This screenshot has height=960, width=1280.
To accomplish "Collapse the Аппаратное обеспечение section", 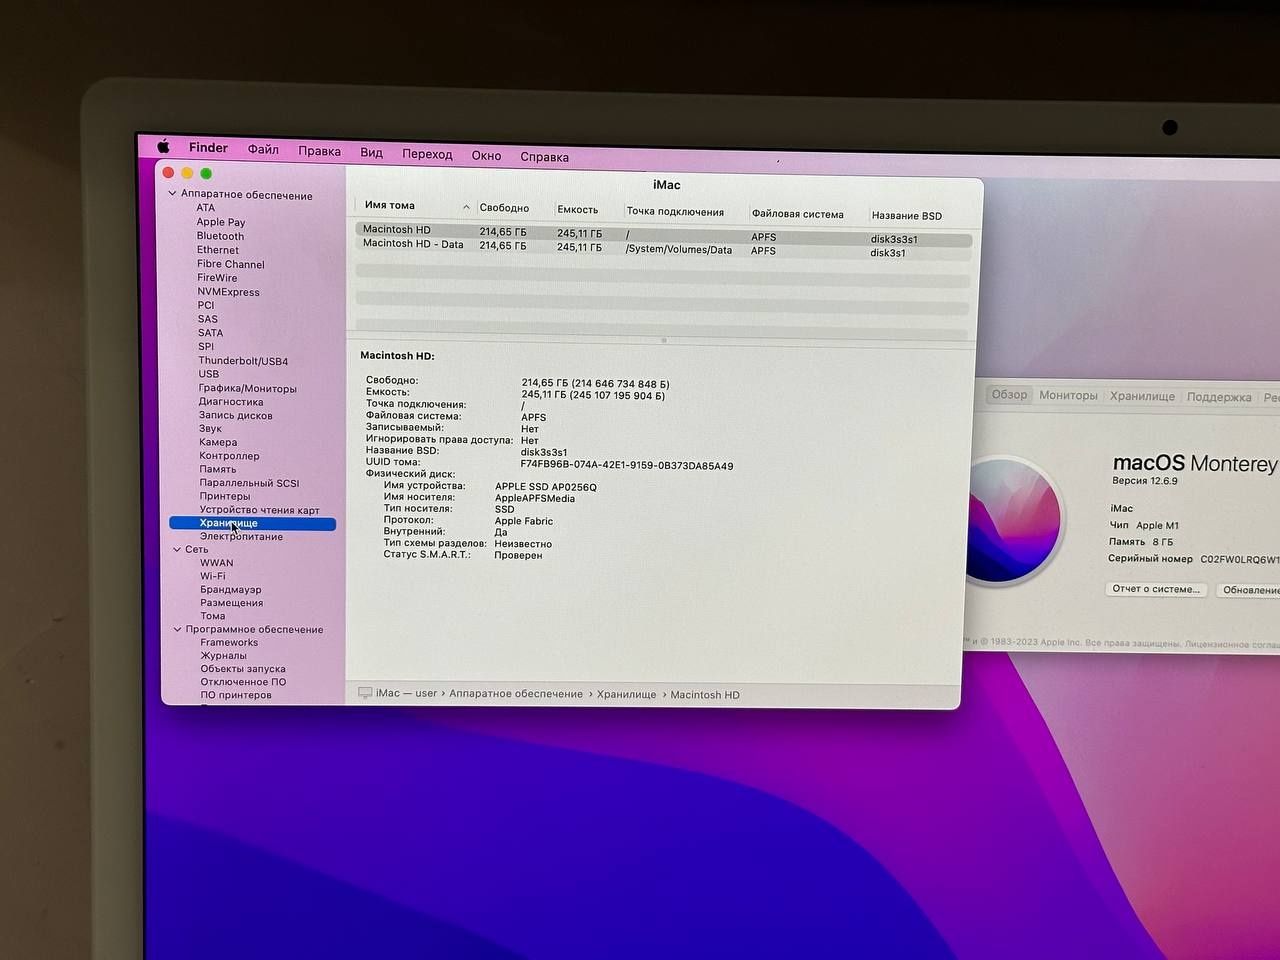I will [x=173, y=194].
